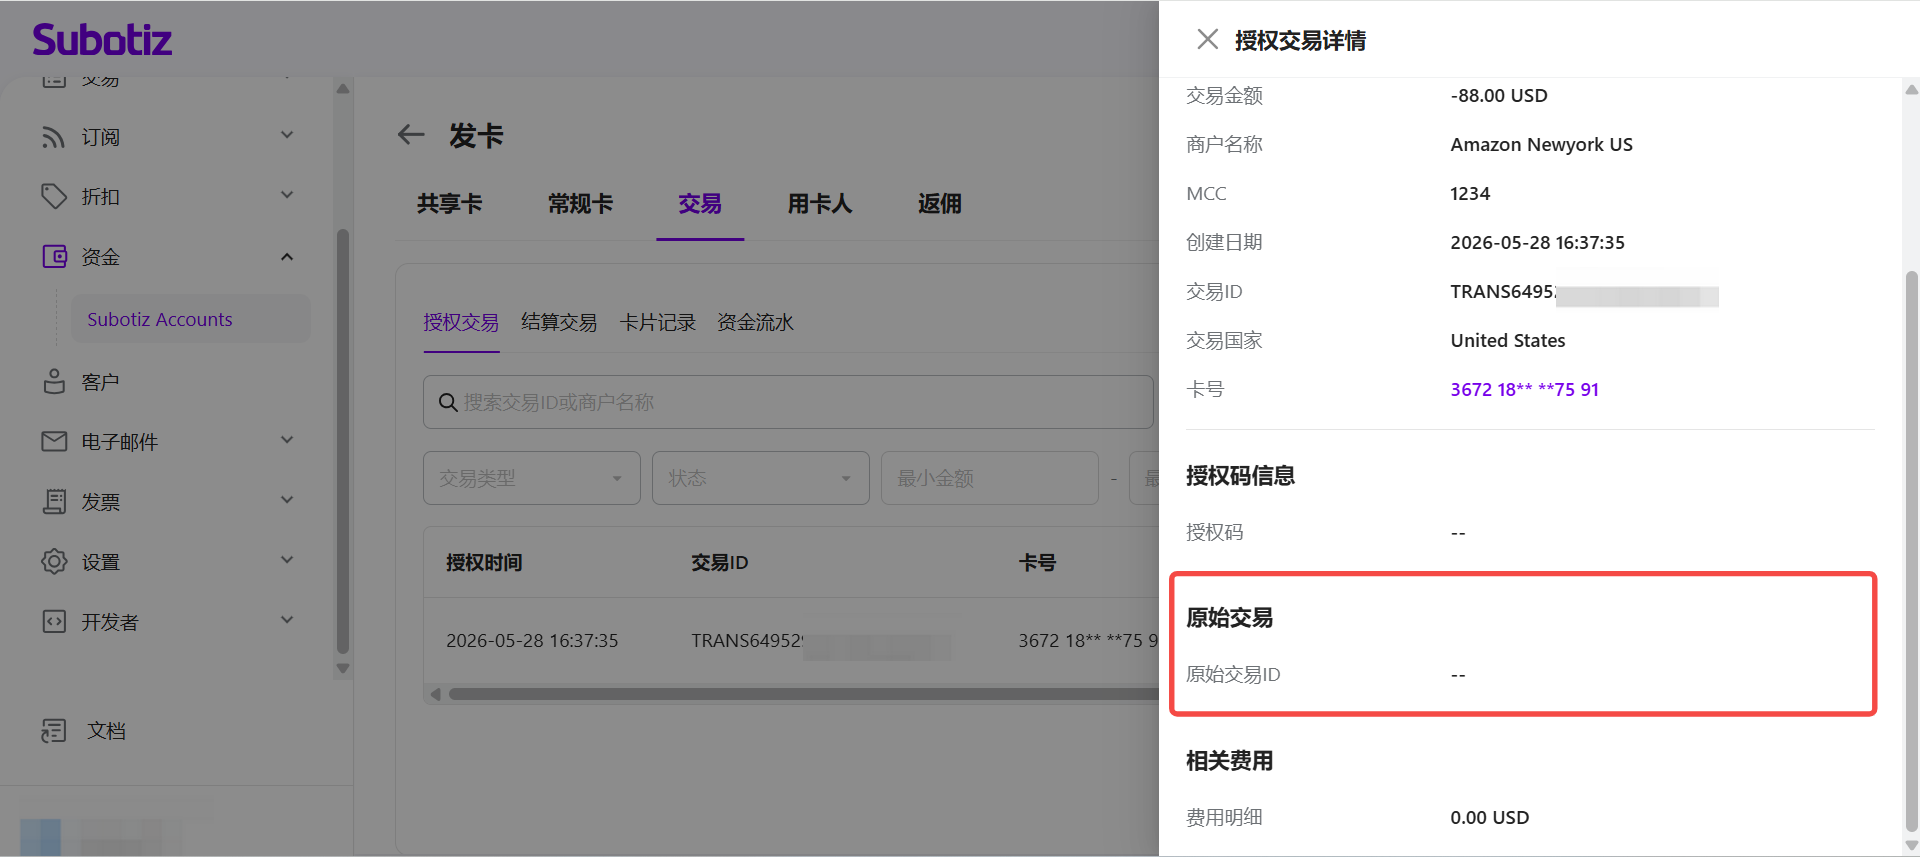Click the 授权时间 column header
The image size is (1920, 857).
[x=484, y=563]
